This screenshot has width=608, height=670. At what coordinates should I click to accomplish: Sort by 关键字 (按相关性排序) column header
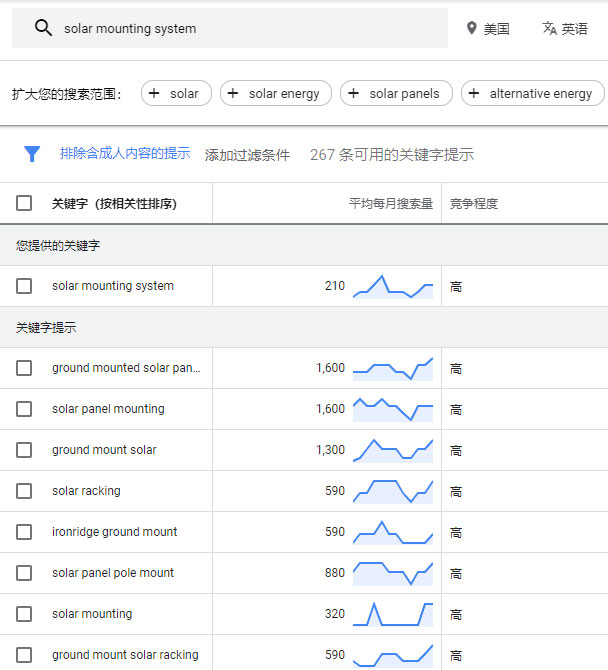pyautogui.click(x=114, y=203)
